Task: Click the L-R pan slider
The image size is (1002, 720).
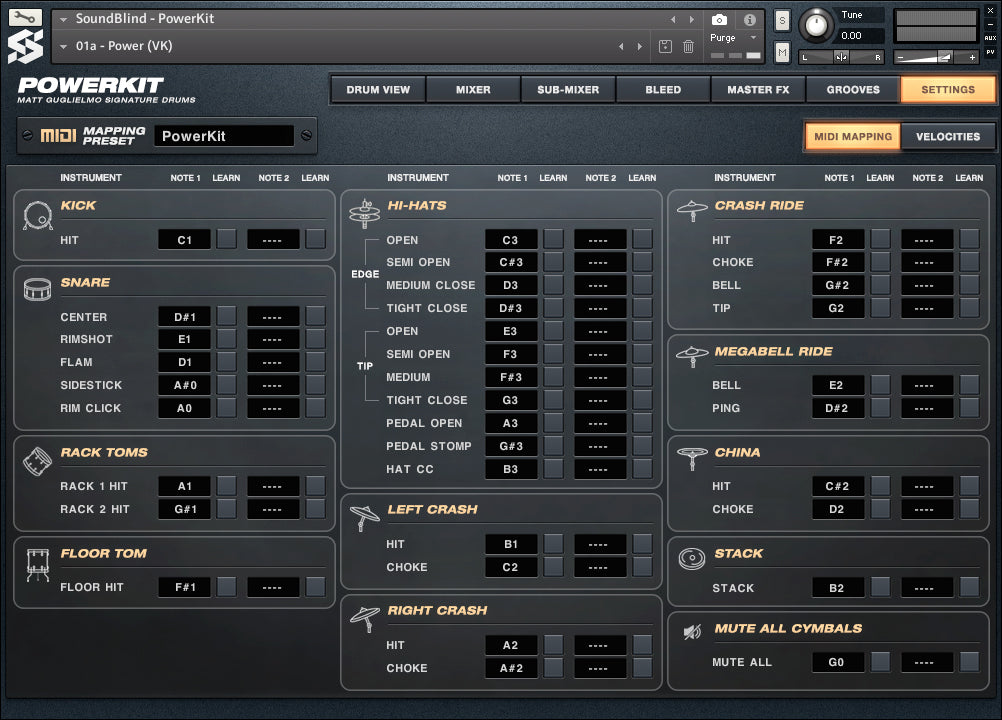Action: (x=841, y=57)
